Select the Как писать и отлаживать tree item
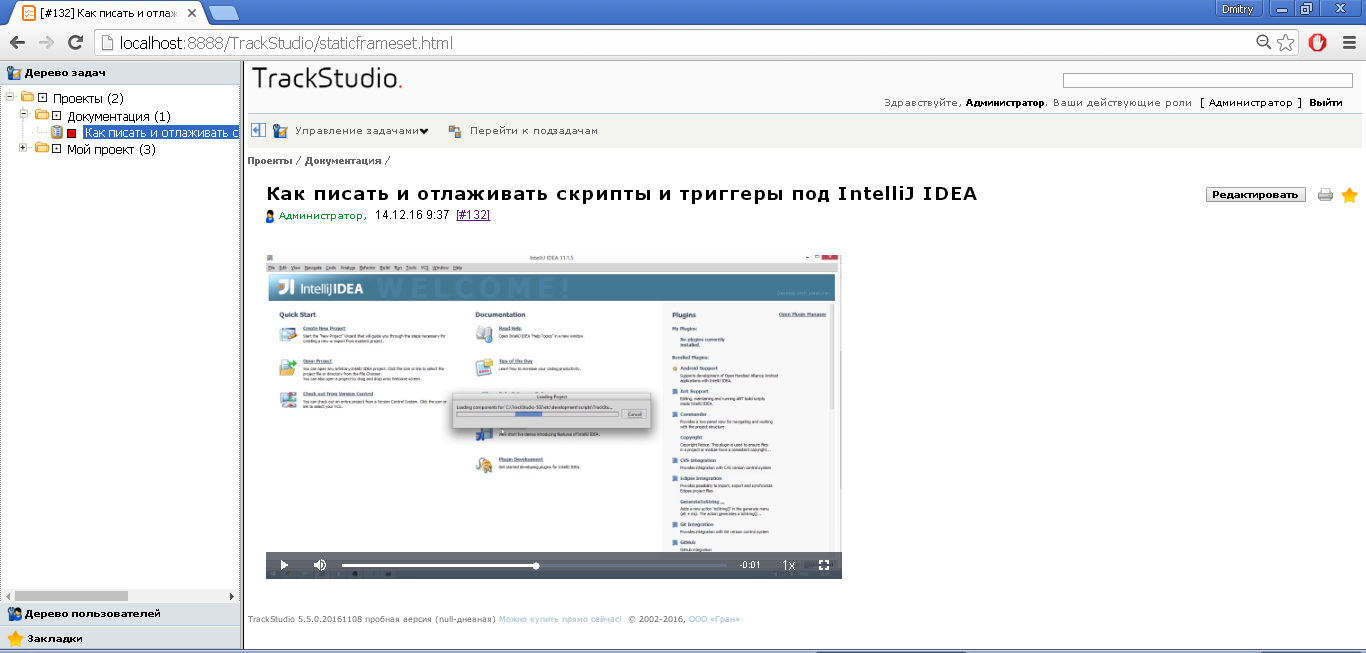This screenshot has width=1366, height=653. point(160,132)
